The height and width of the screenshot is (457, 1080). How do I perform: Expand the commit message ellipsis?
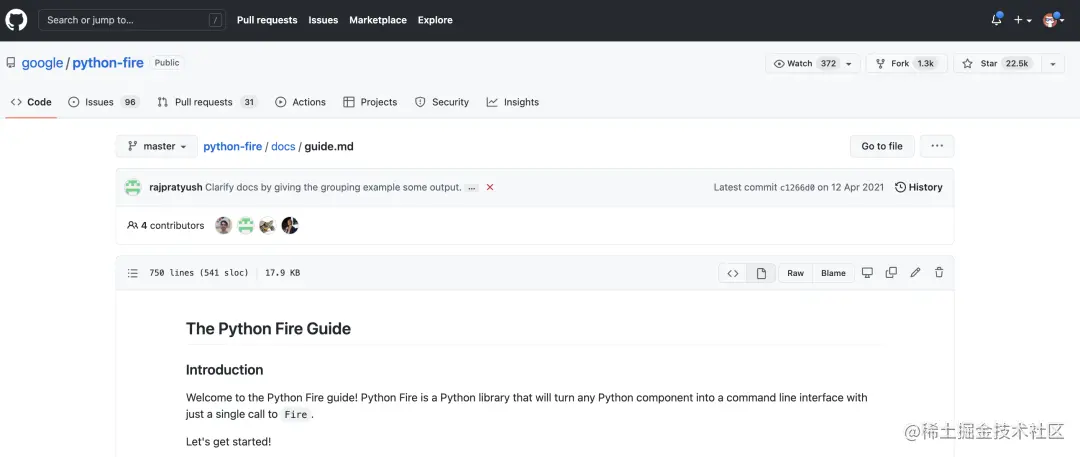coord(472,188)
